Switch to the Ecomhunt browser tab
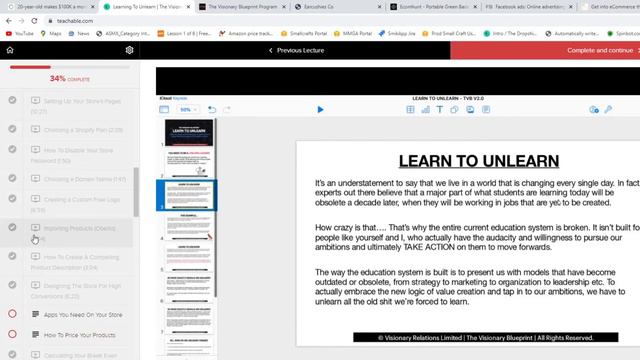The height and width of the screenshot is (360, 640). [433, 7]
